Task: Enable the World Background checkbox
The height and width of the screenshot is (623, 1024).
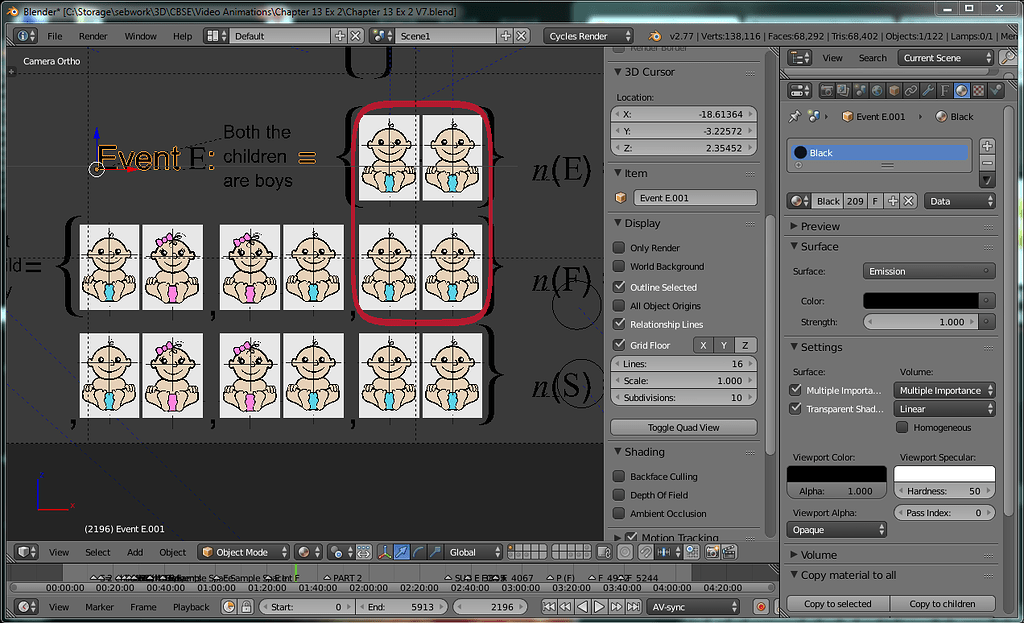Action: click(619, 266)
